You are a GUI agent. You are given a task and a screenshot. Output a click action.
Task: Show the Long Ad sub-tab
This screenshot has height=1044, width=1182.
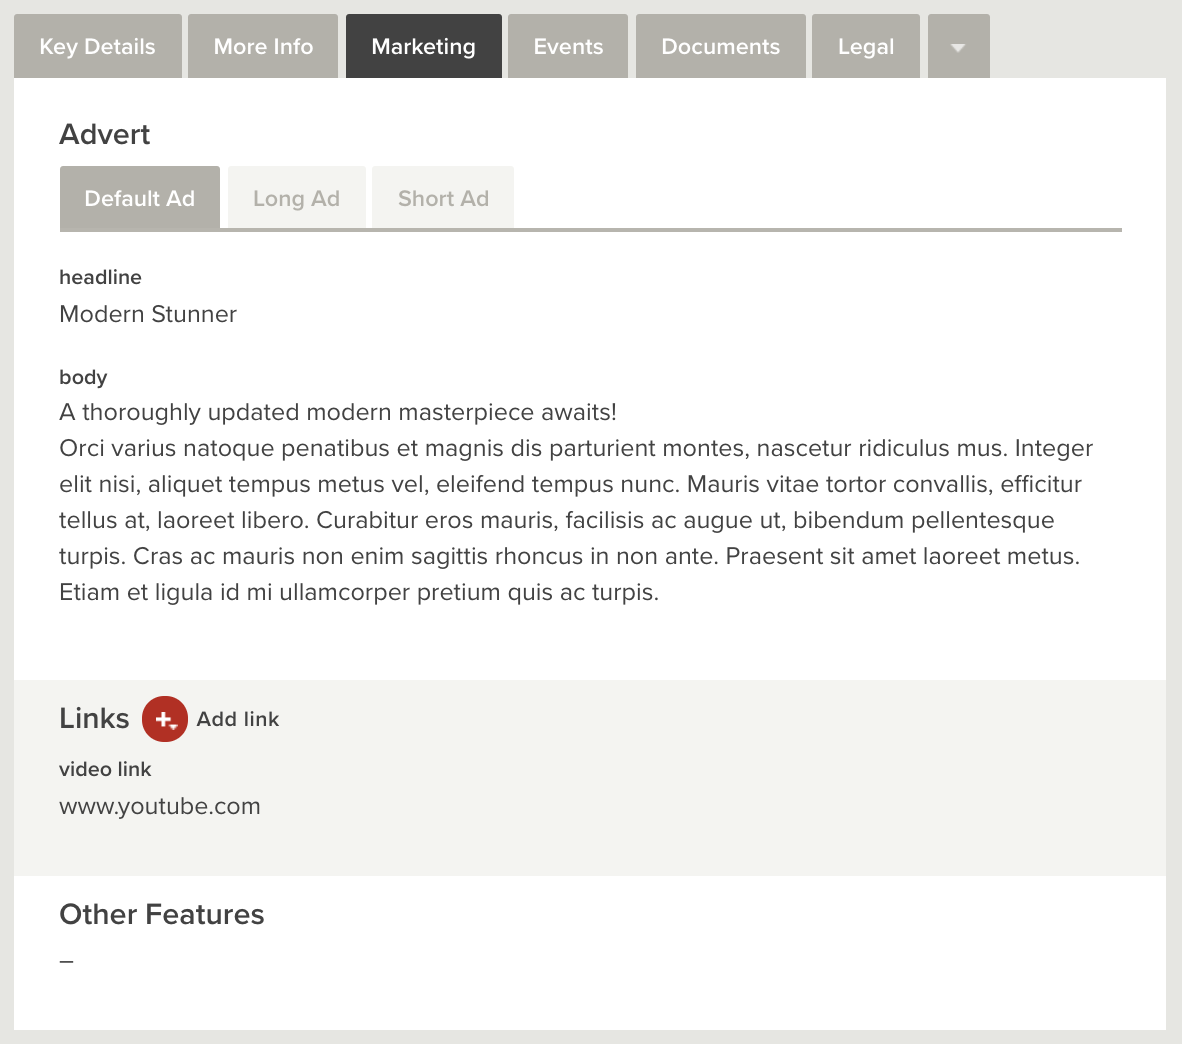coord(296,197)
